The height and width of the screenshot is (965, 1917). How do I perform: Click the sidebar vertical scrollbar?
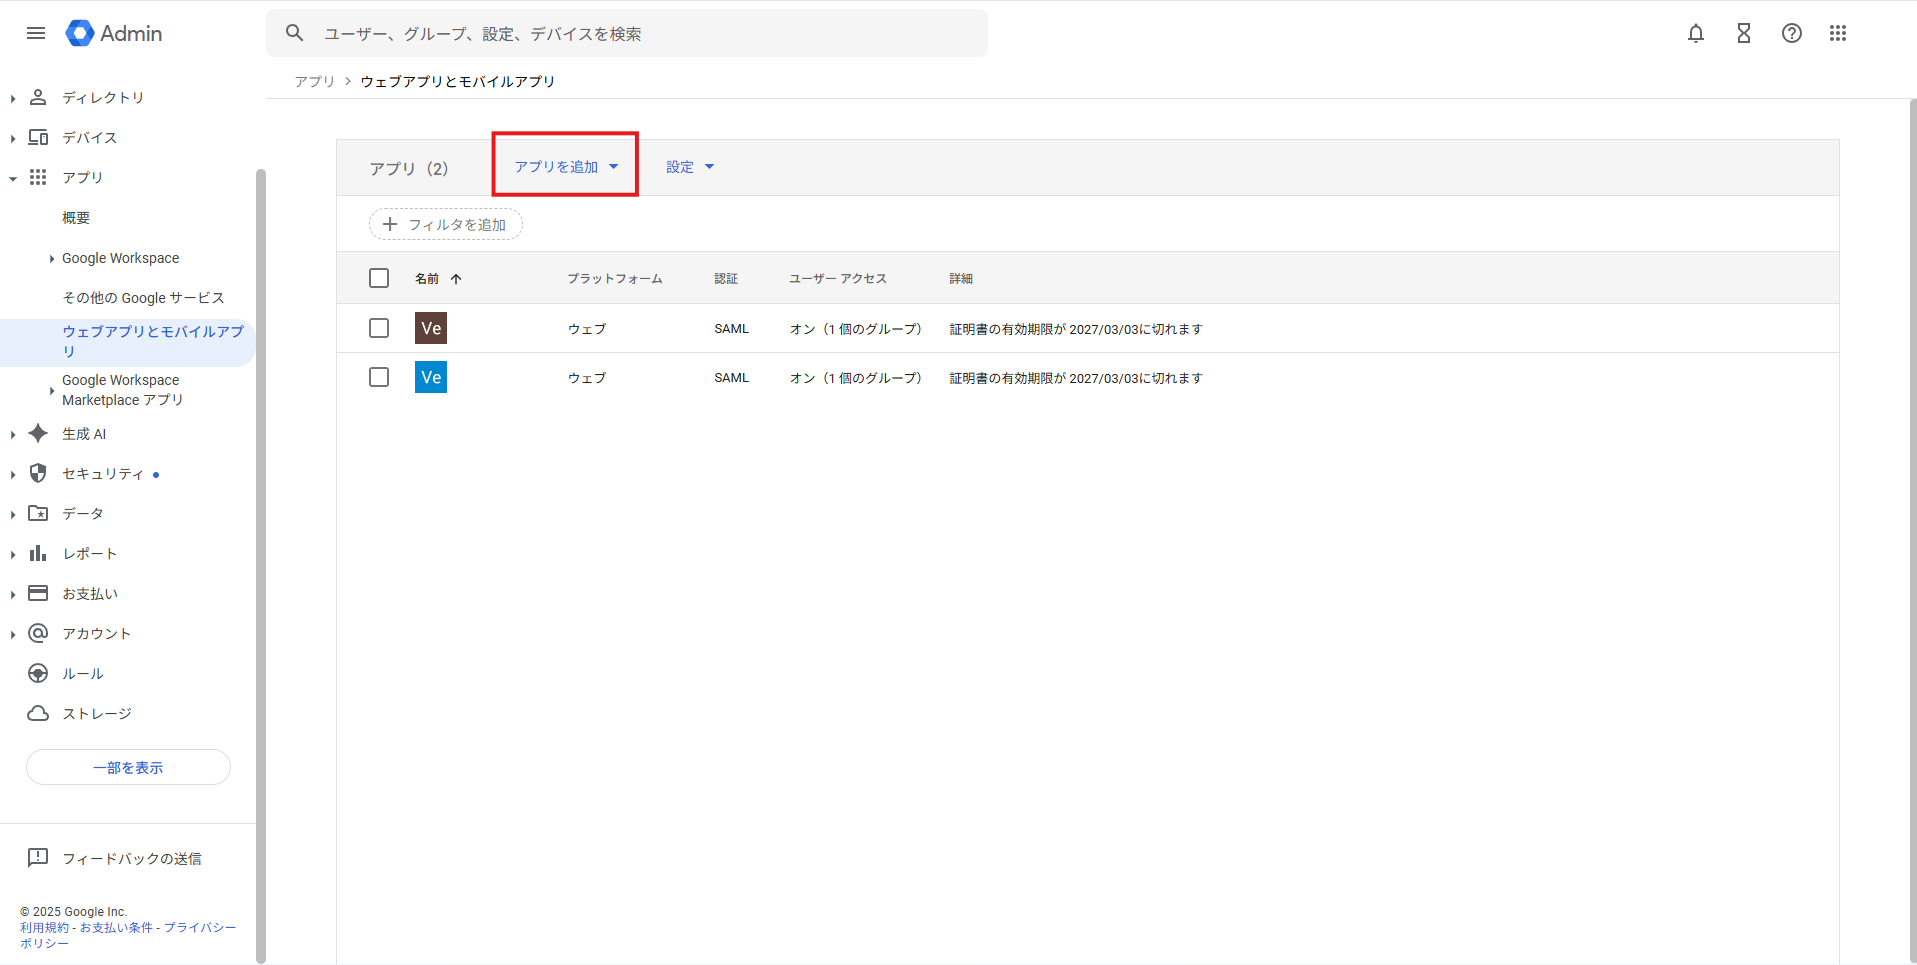click(x=261, y=565)
